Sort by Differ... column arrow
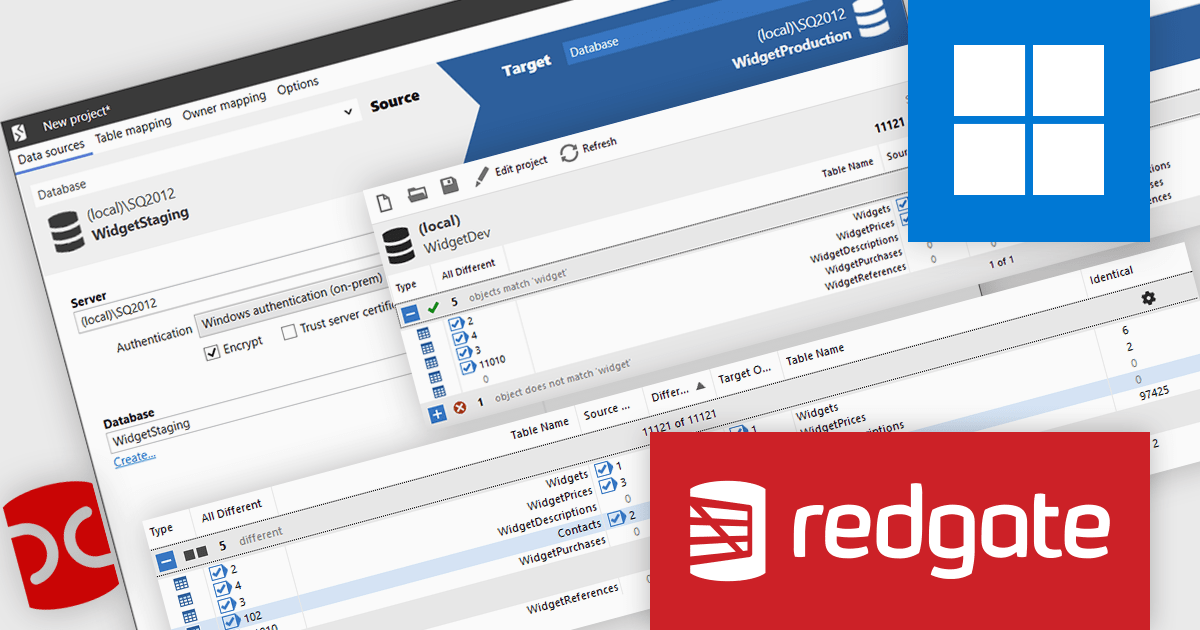This screenshot has height=630, width=1200. click(700, 385)
